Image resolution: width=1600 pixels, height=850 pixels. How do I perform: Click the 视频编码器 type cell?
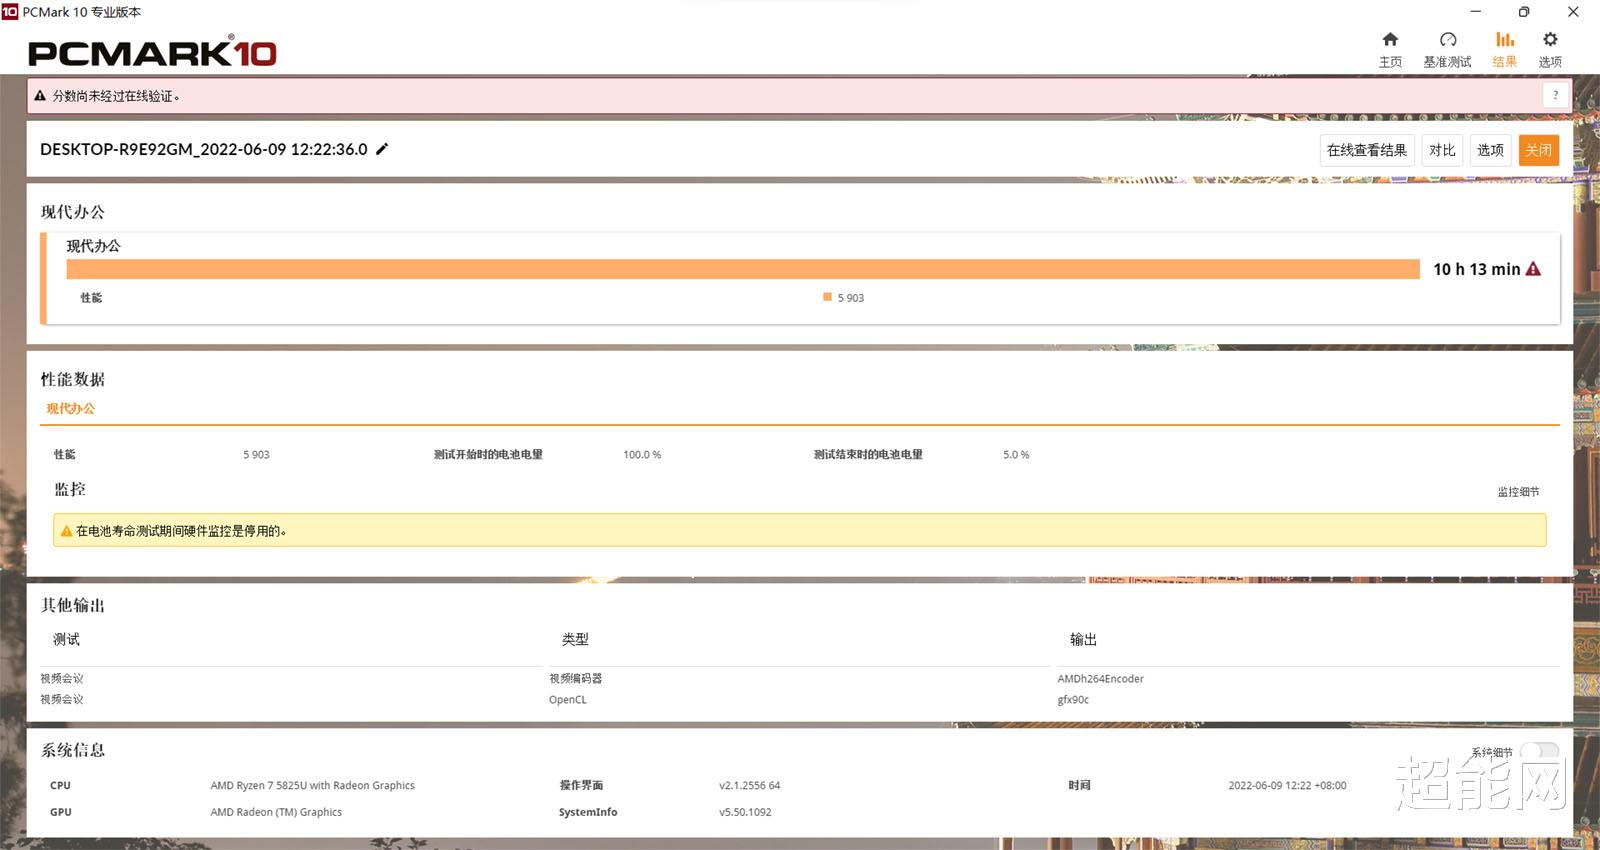click(575, 679)
